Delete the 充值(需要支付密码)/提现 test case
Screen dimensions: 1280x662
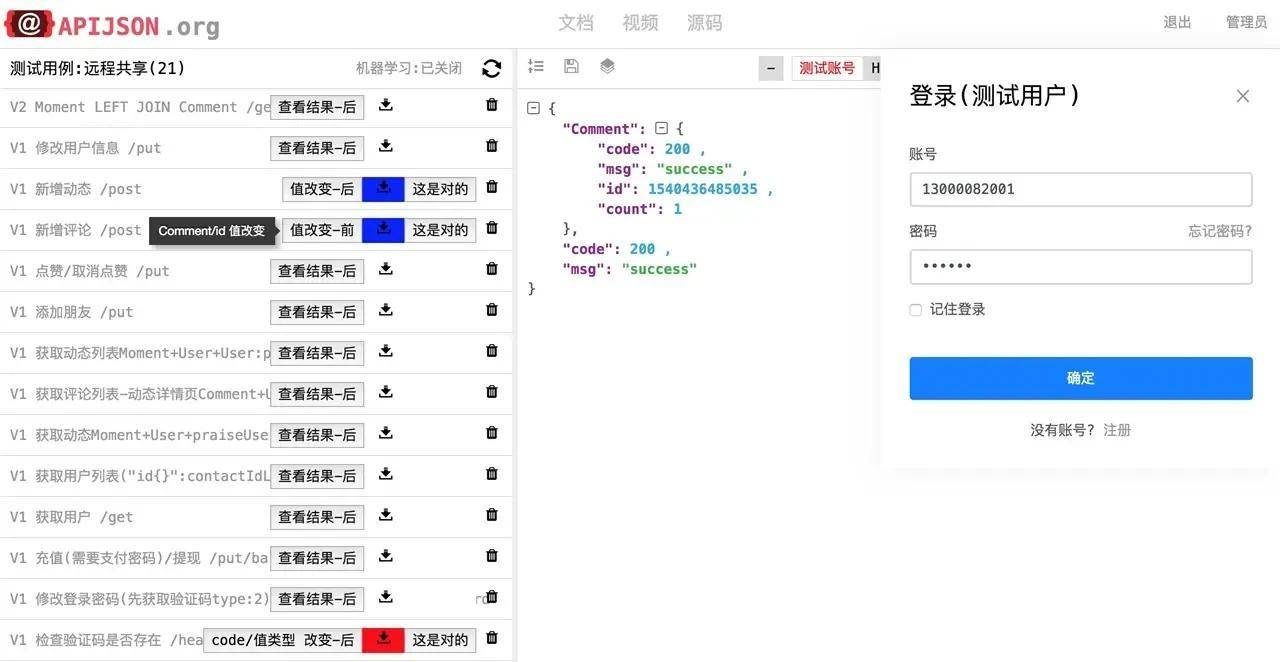point(491,556)
